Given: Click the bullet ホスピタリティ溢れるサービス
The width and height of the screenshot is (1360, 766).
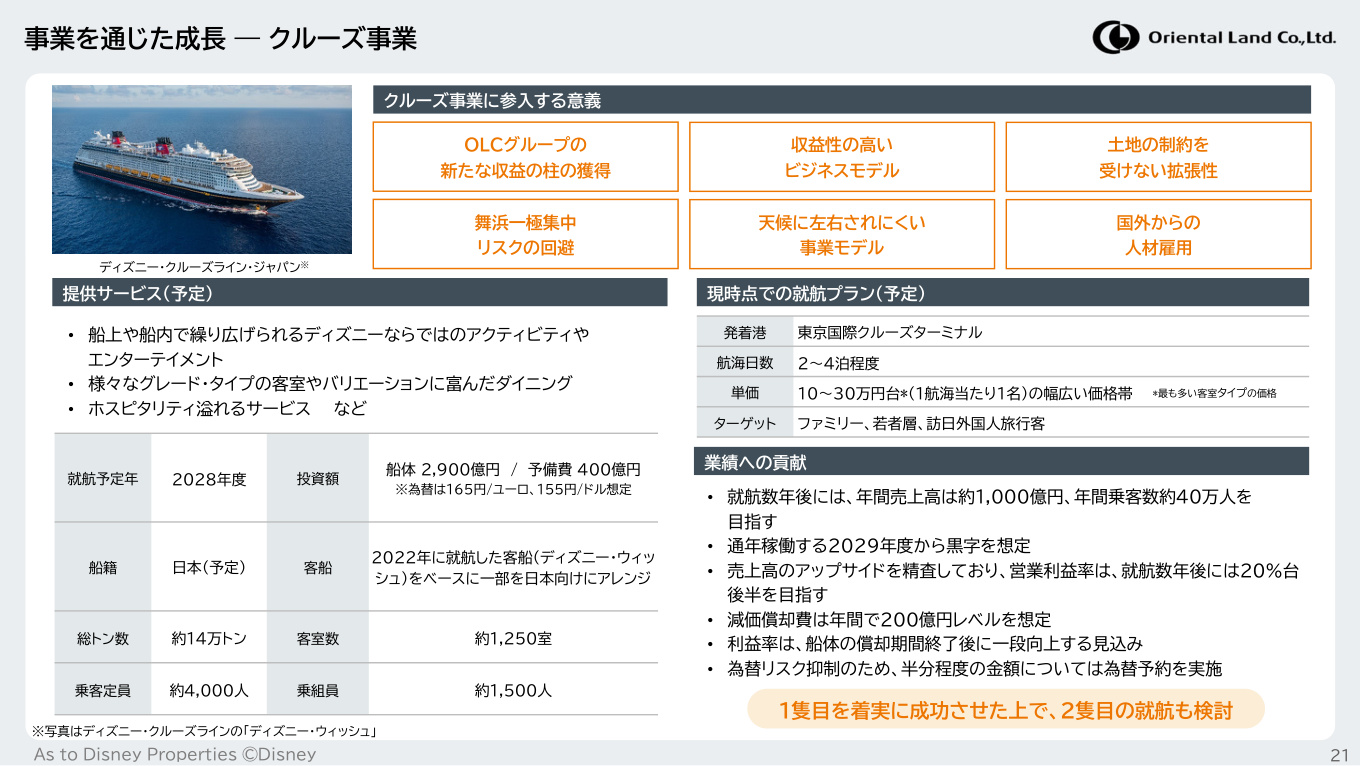Looking at the screenshot, I should (217, 409).
